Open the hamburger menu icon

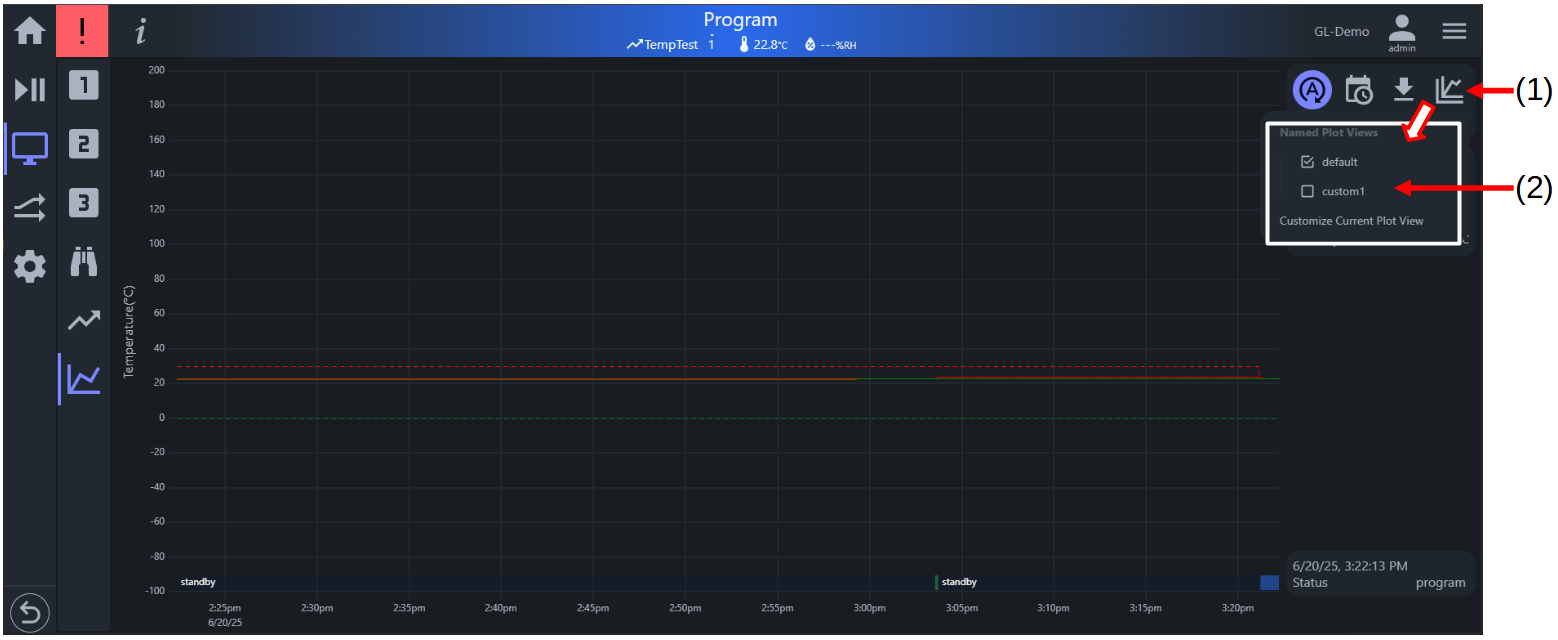(x=1454, y=31)
